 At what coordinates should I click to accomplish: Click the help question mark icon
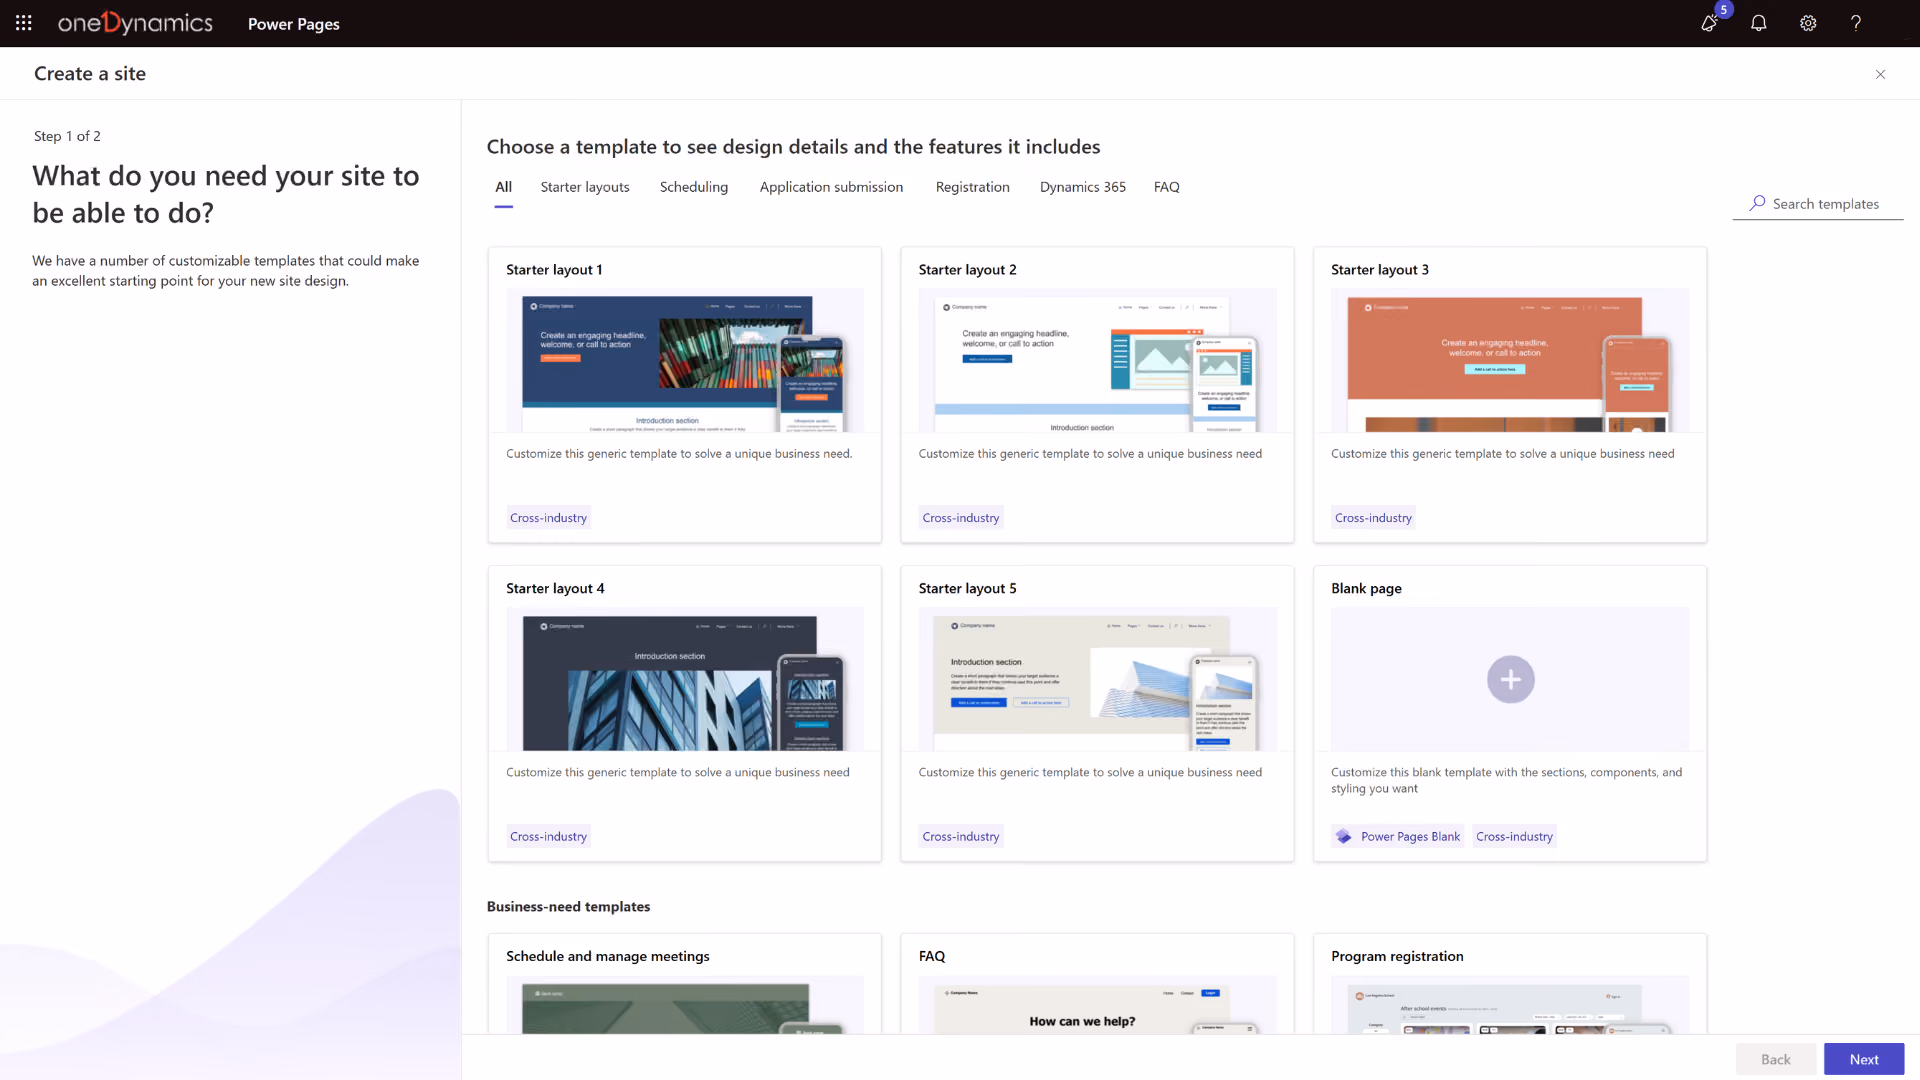point(1856,23)
